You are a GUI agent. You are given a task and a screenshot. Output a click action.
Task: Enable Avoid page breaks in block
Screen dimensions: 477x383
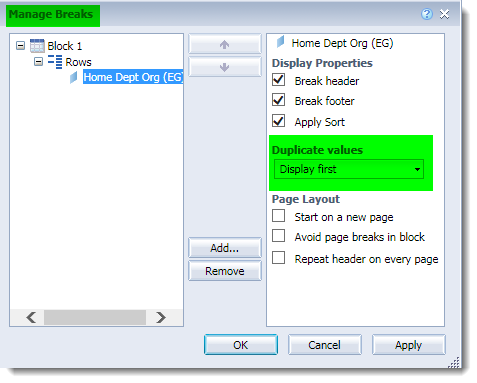click(x=278, y=236)
